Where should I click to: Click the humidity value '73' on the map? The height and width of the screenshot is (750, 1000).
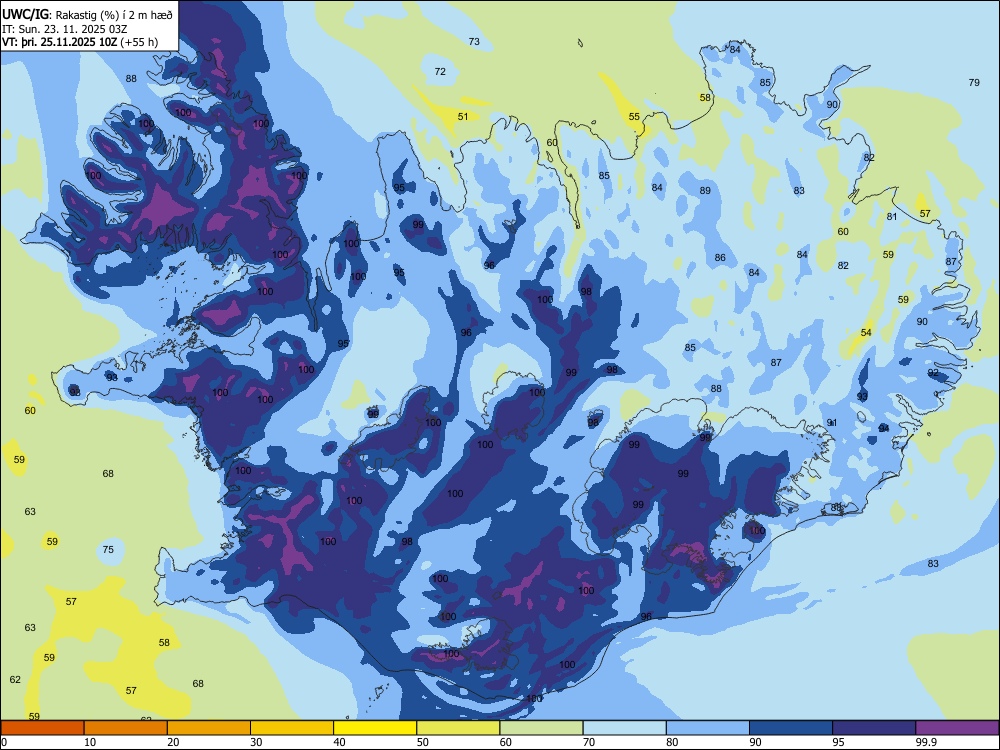pyautogui.click(x=474, y=41)
